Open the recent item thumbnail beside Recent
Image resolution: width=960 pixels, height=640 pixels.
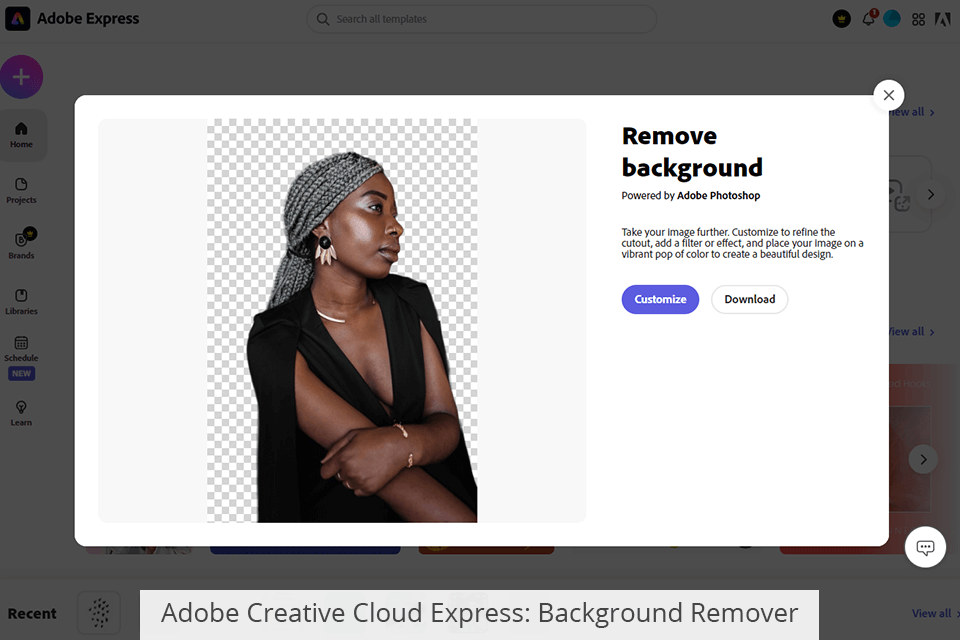tap(99, 613)
